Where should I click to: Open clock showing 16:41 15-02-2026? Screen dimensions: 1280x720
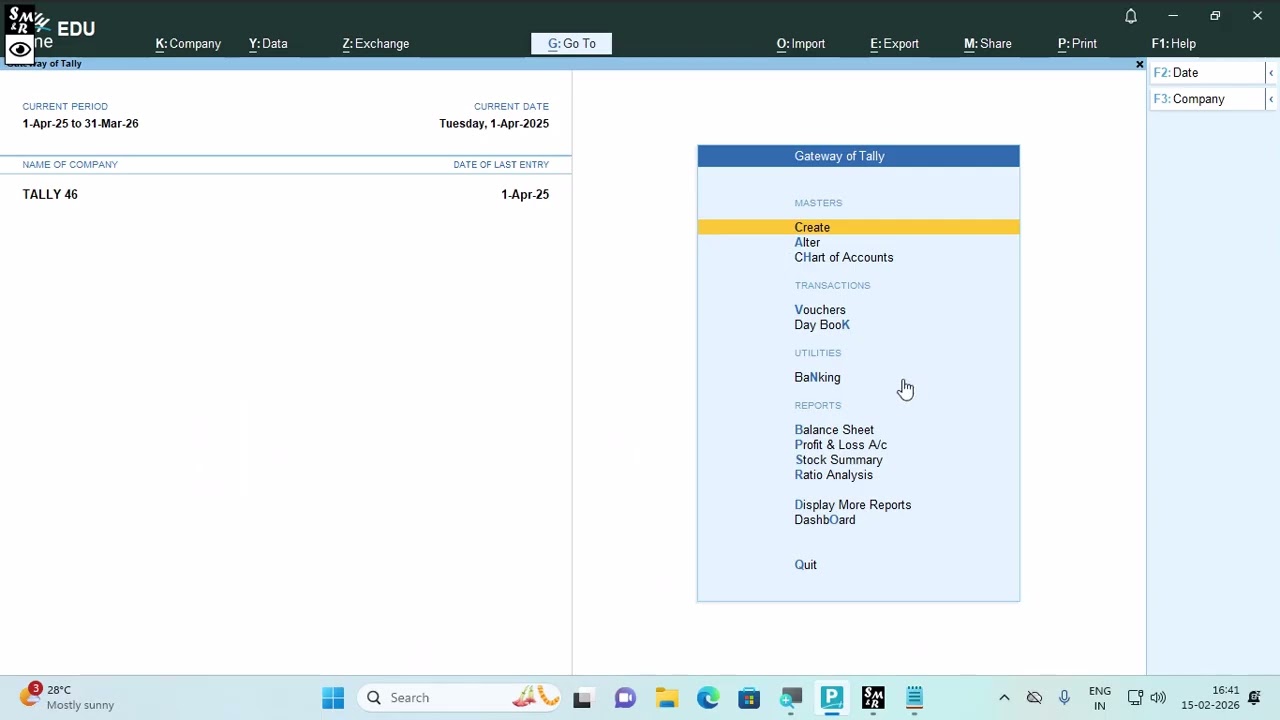[x=1210, y=698]
